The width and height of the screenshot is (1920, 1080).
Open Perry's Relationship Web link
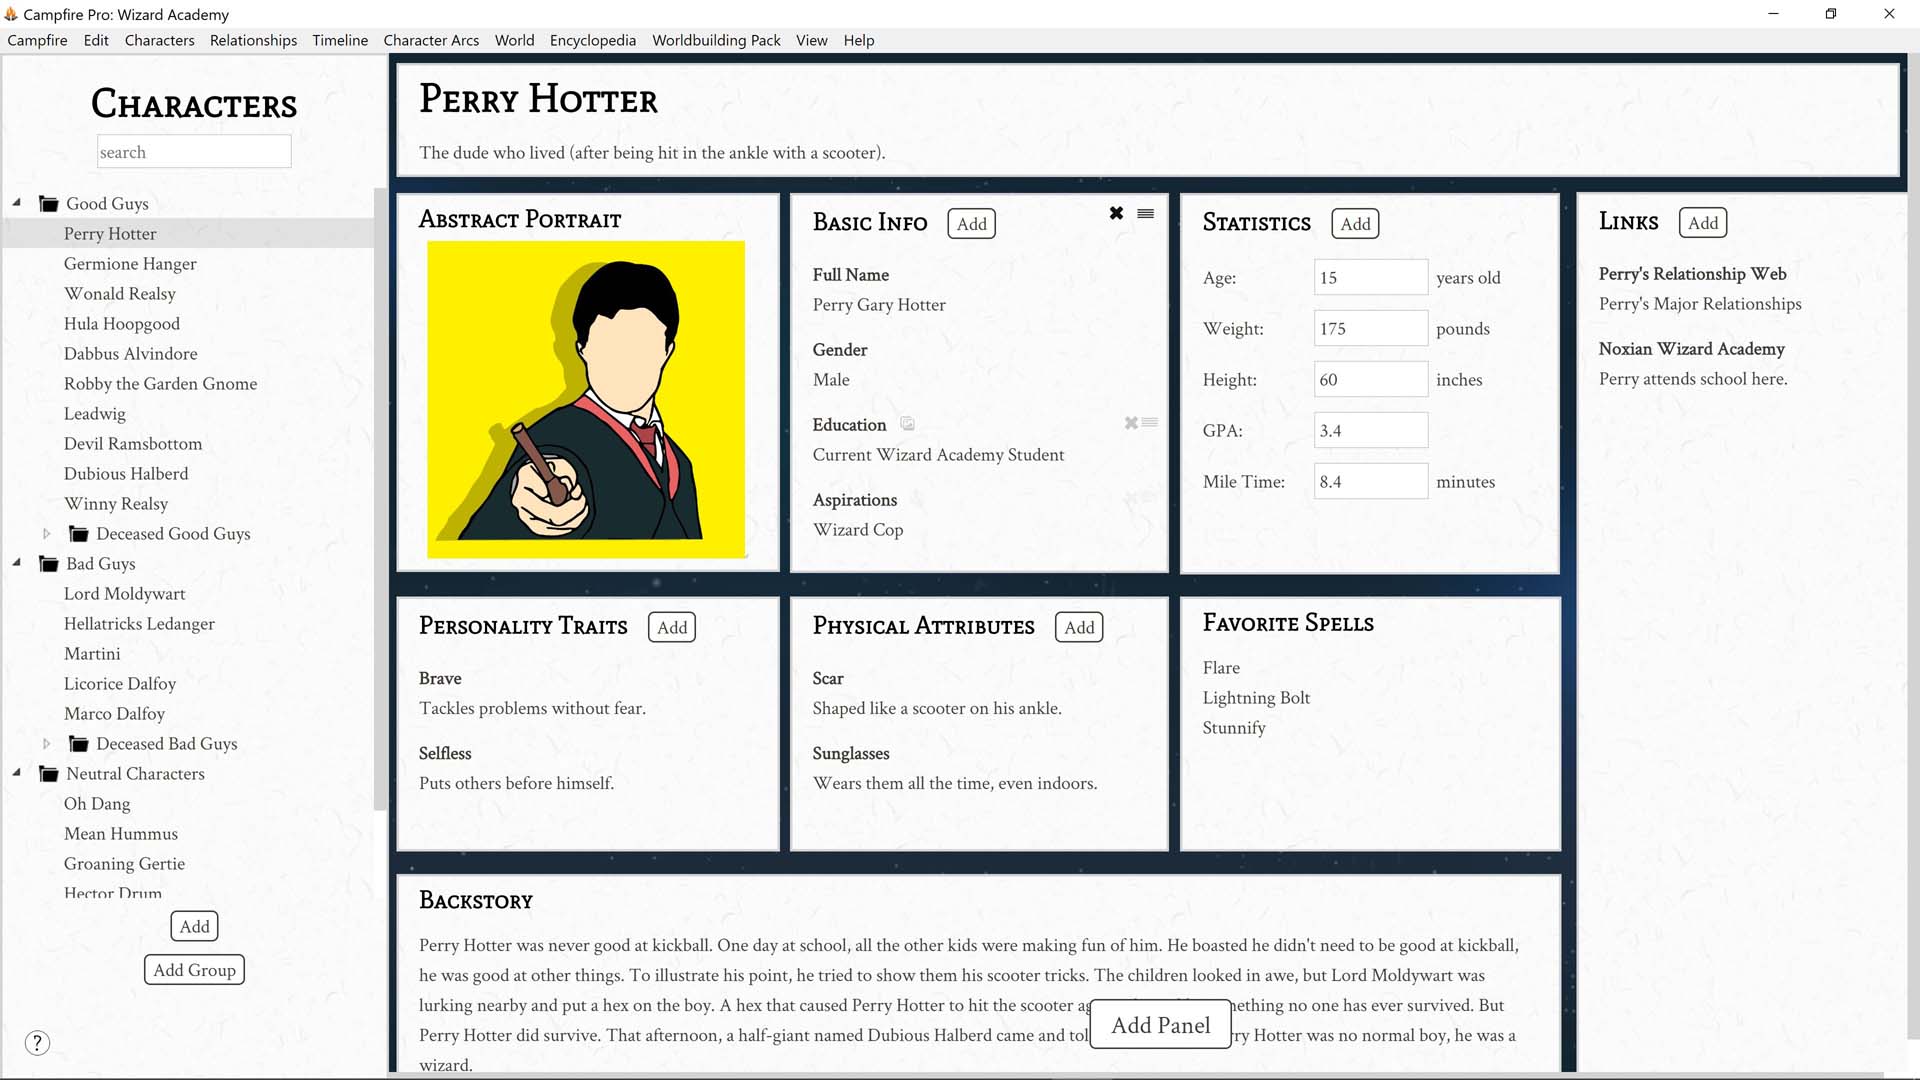coord(1692,274)
